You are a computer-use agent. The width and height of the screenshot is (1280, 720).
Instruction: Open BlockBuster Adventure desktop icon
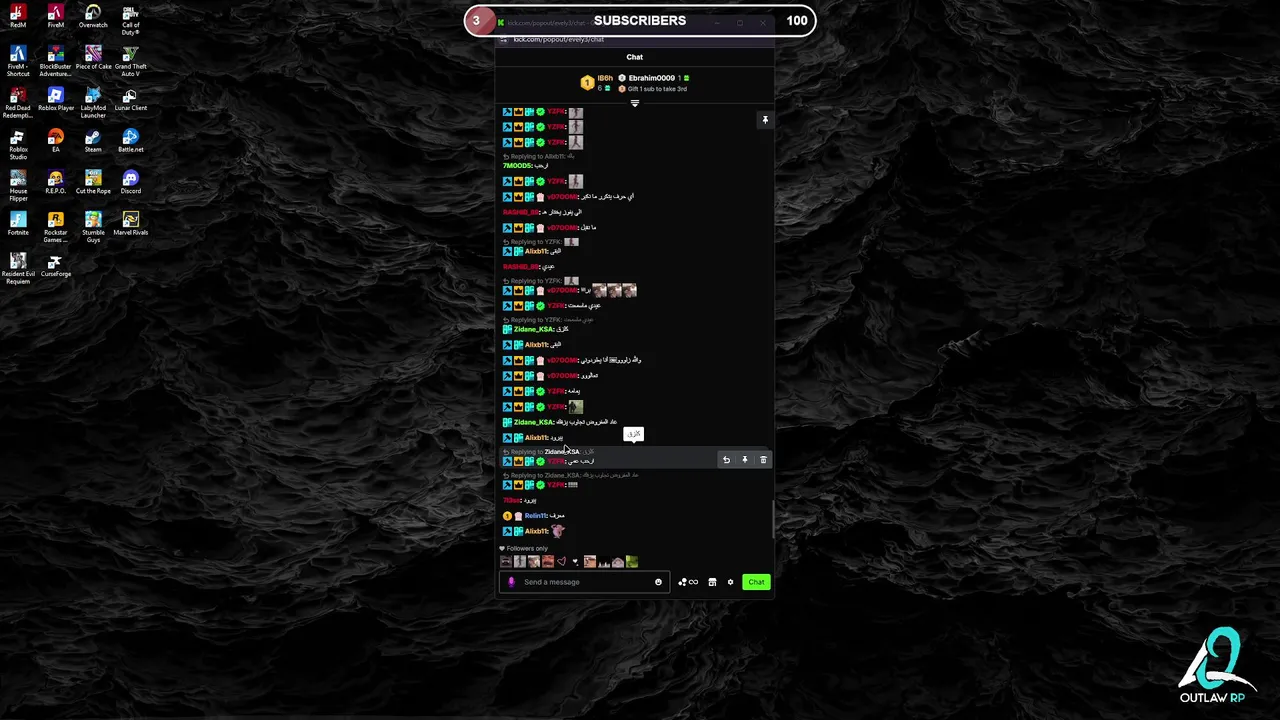tap(55, 62)
